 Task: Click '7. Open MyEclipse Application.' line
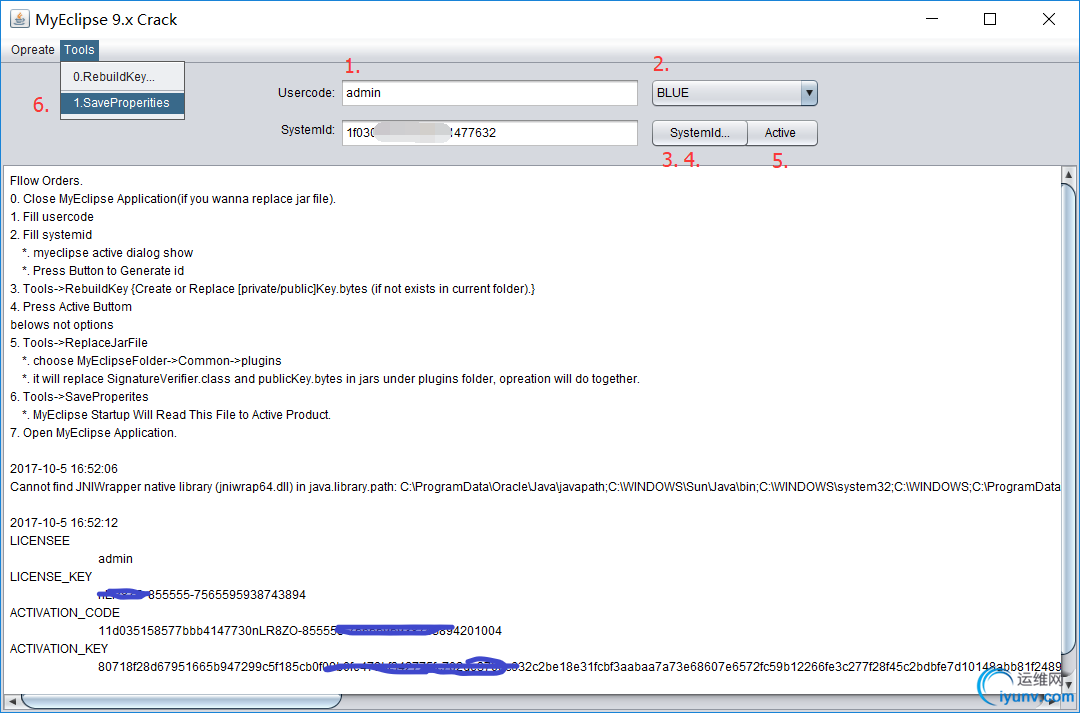pos(93,433)
